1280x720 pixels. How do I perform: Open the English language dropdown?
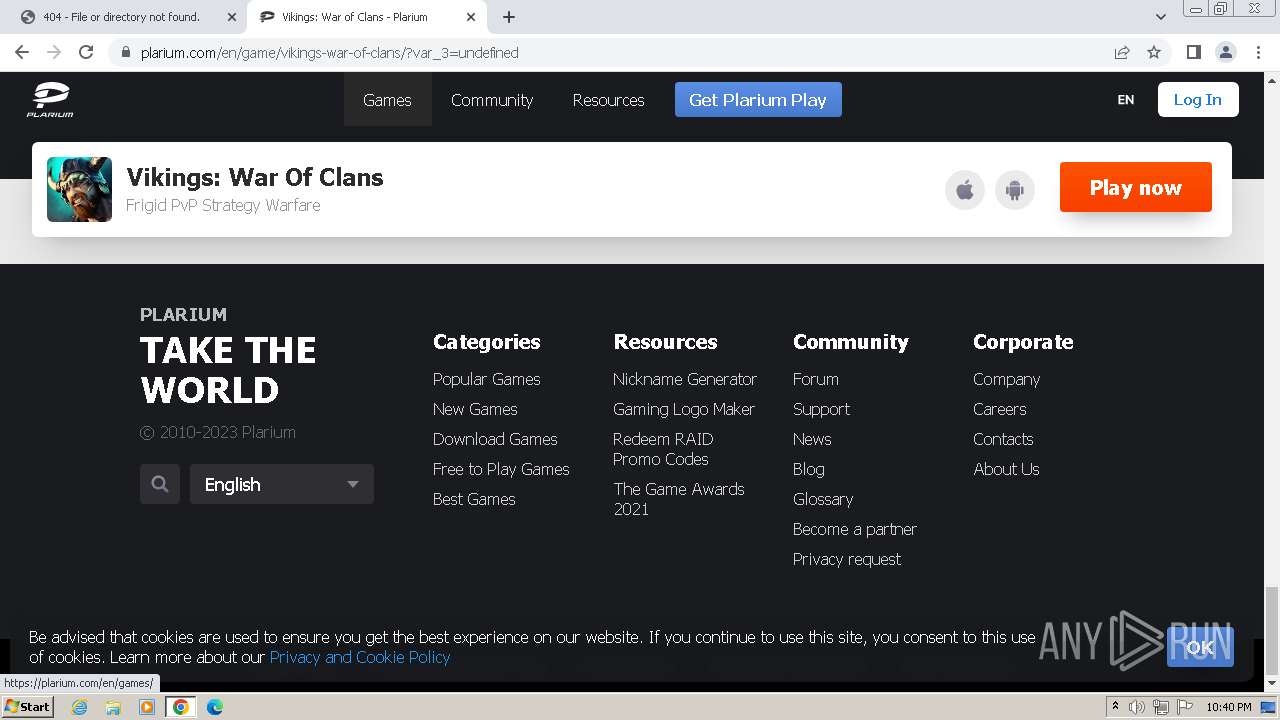pyautogui.click(x=282, y=484)
